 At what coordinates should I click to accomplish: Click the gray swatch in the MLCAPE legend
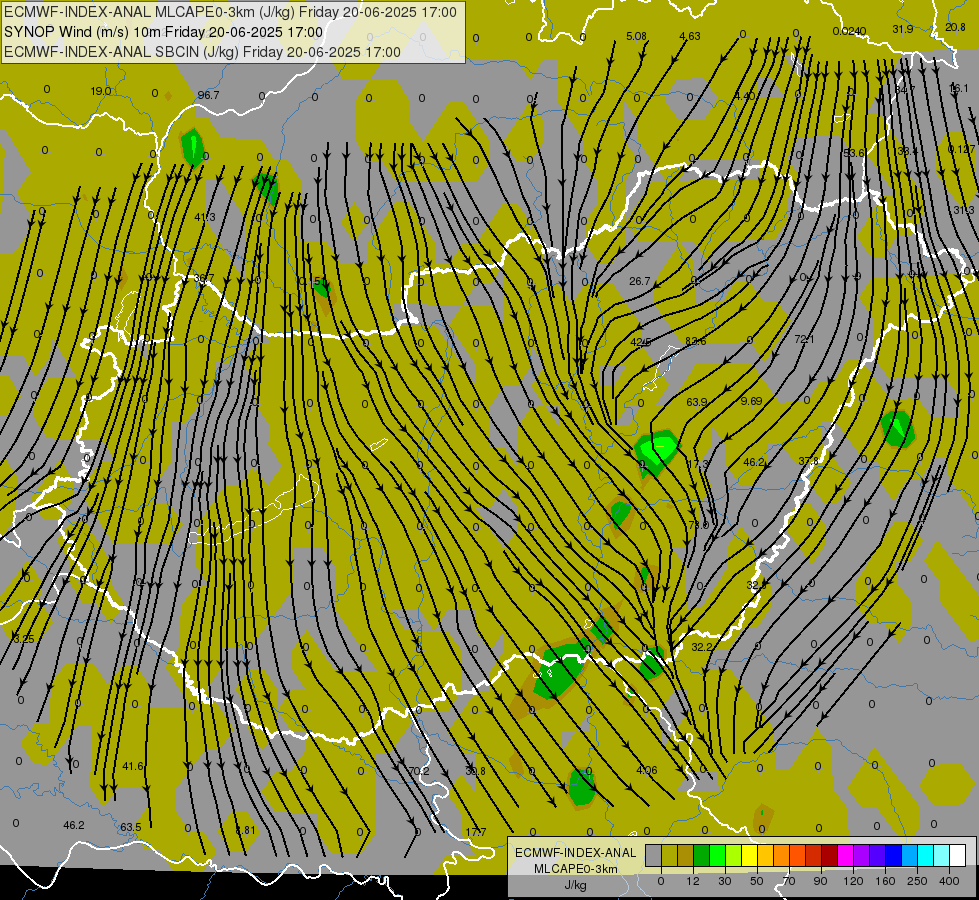[x=653, y=855]
